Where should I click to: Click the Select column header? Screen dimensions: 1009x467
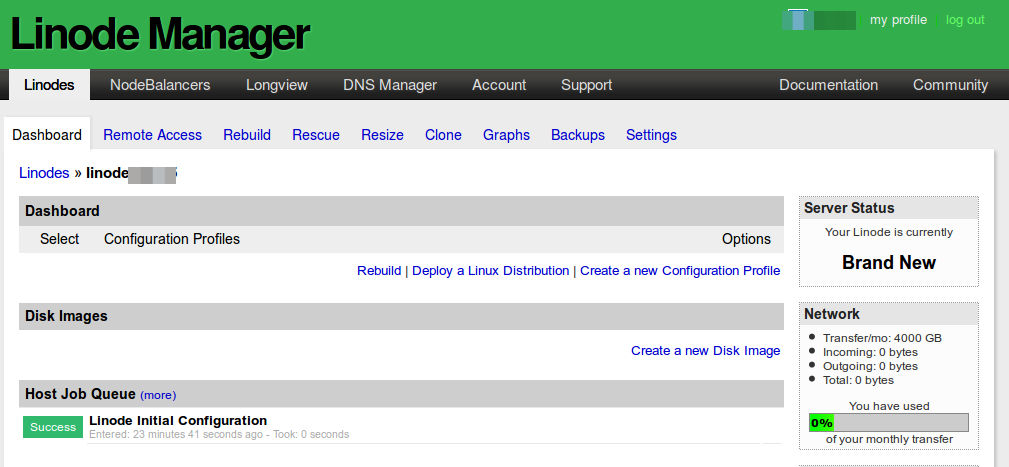[59, 239]
